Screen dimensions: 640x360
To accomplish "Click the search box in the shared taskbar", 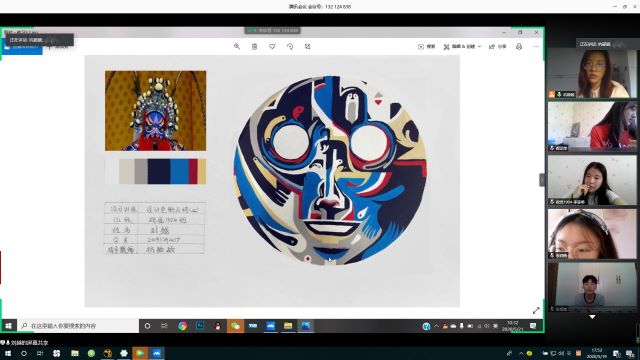I will [78, 326].
